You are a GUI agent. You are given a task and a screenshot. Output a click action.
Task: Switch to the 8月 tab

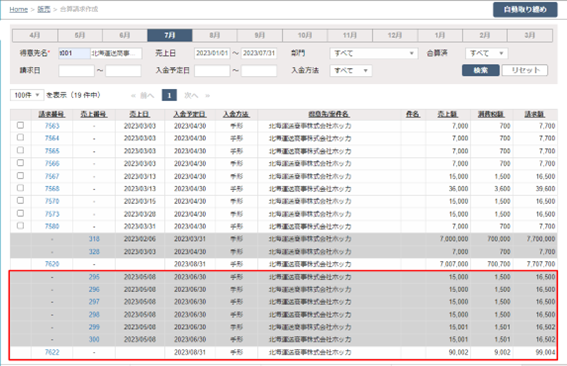(x=215, y=35)
